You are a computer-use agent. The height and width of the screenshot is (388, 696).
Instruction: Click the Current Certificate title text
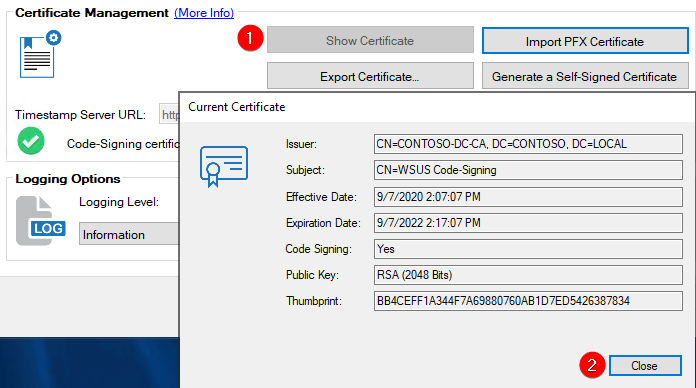(x=237, y=107)
